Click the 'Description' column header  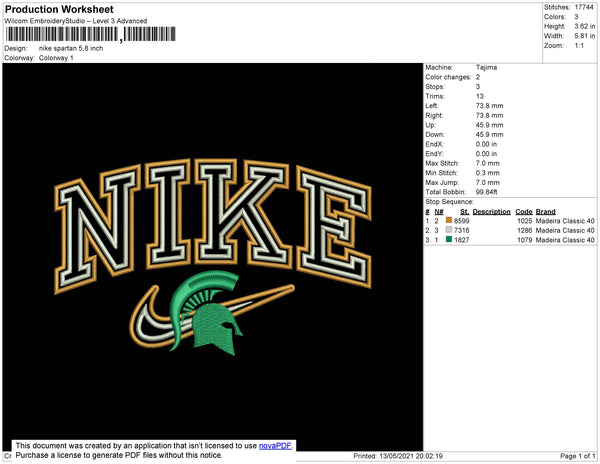coord(491,212)
